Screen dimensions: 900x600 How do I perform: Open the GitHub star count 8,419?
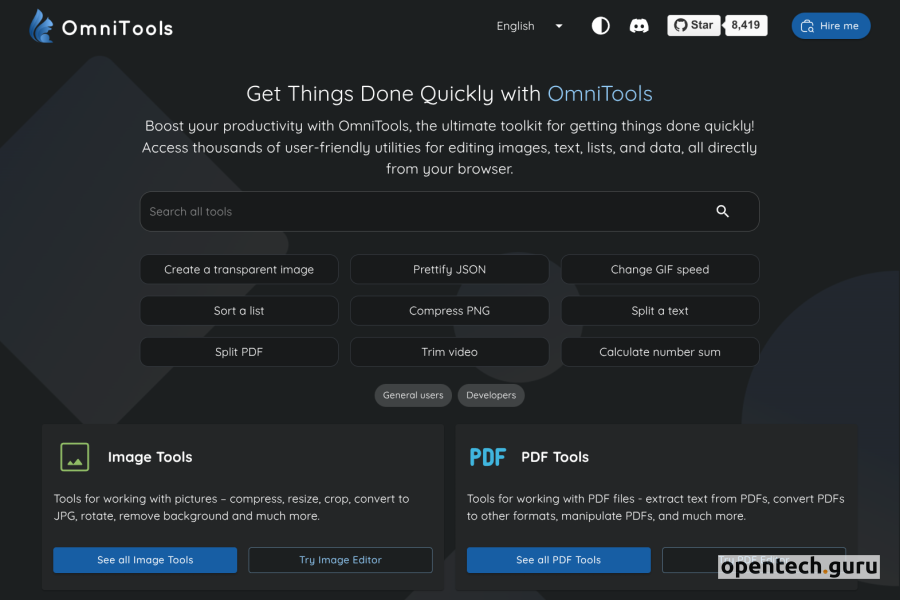pyautogui.click(x=746, y=25)
